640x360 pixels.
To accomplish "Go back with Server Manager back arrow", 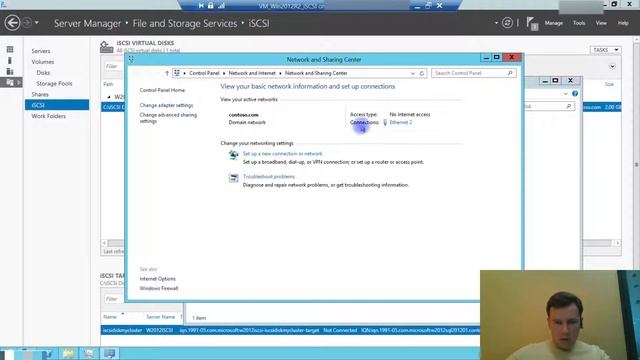I will (x=12, y=23).
